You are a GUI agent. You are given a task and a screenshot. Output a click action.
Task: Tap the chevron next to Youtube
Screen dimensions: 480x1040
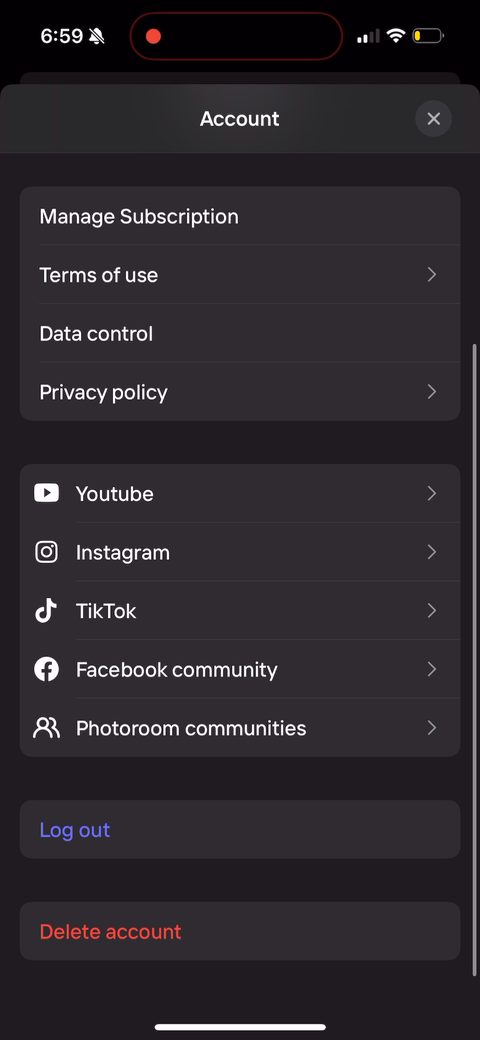click(x=432, y=493)
